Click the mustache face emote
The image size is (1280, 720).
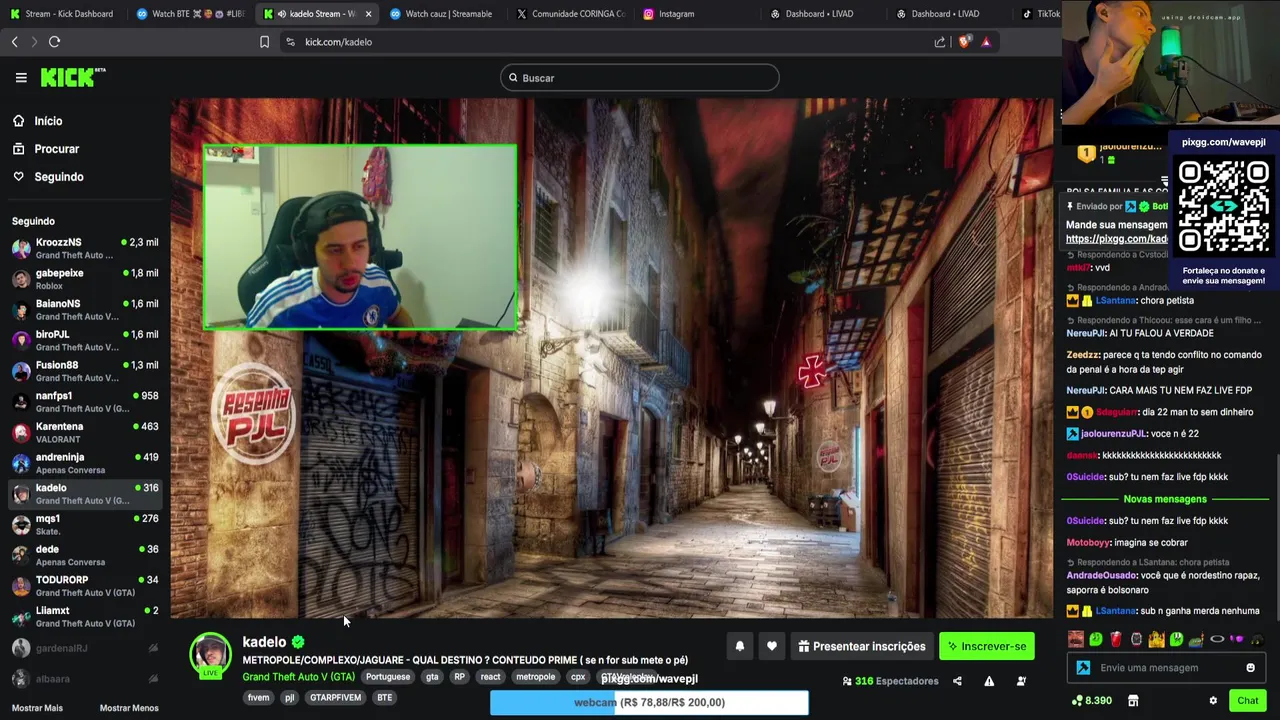coord(1076,639)
